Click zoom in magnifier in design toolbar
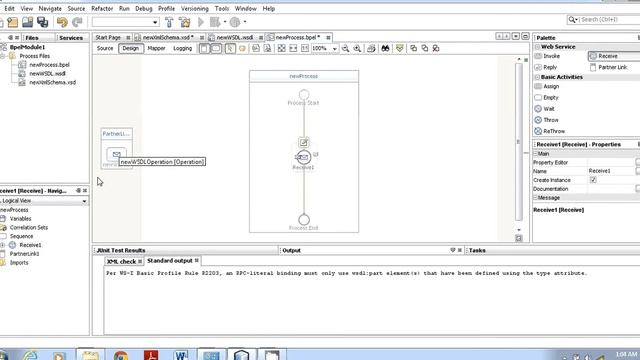 tap(357, 49)
